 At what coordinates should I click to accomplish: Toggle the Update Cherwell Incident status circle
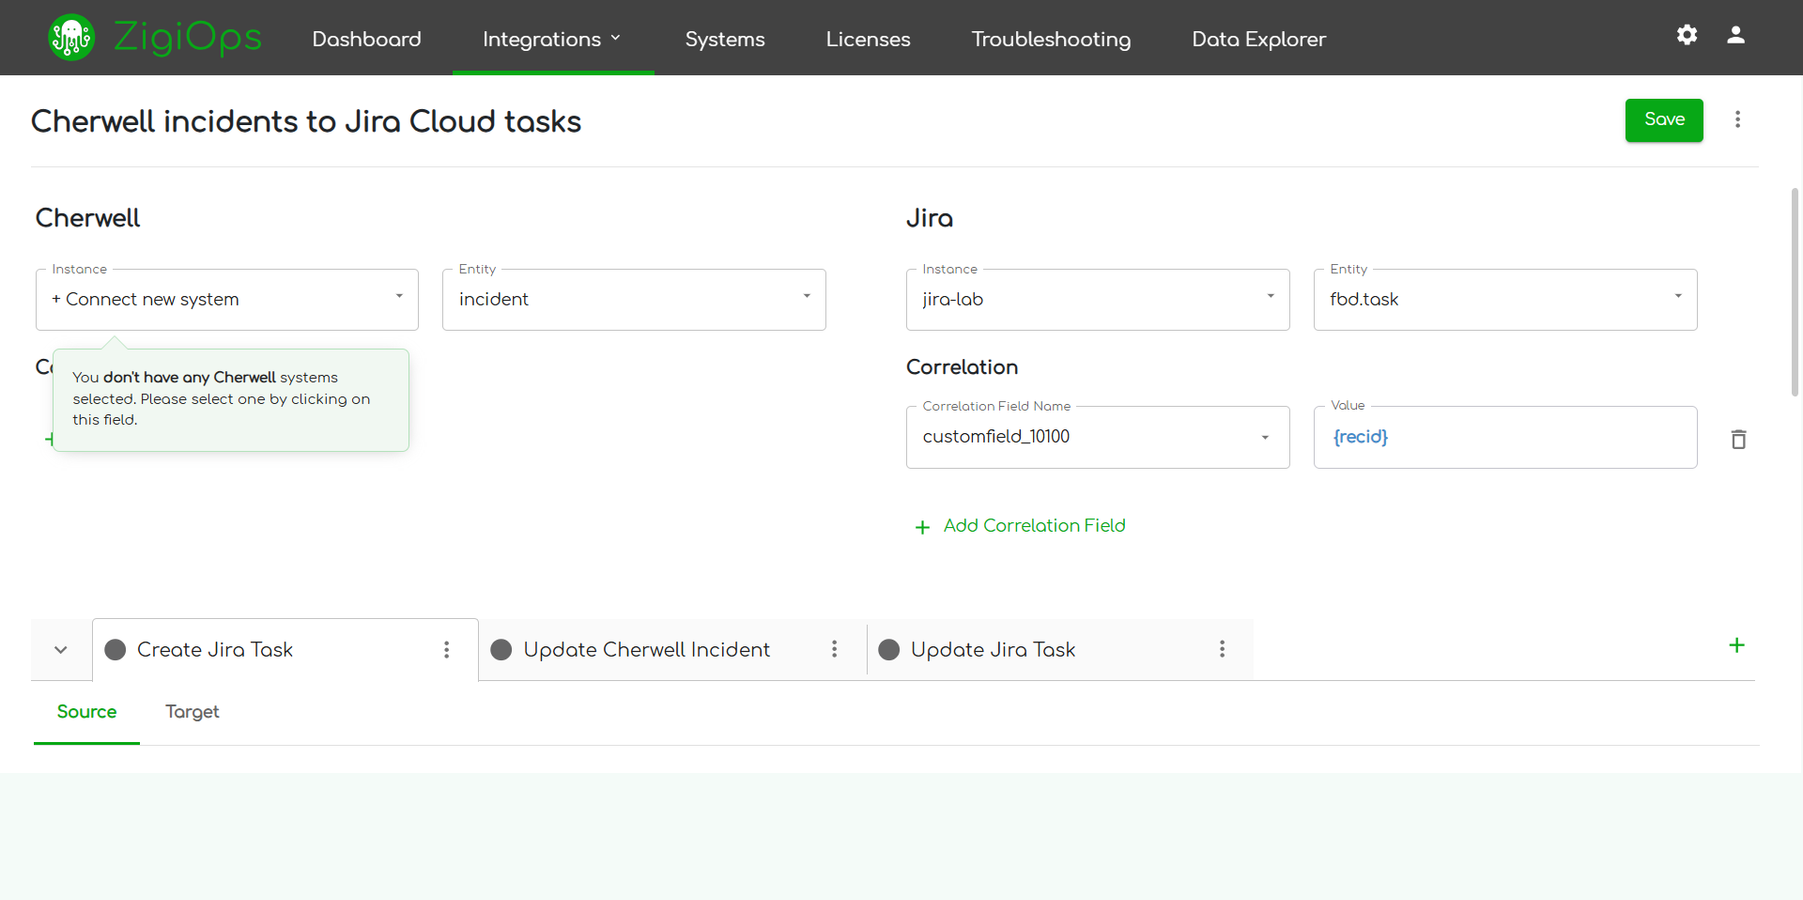pyautogui.click(x=501, y=650)
